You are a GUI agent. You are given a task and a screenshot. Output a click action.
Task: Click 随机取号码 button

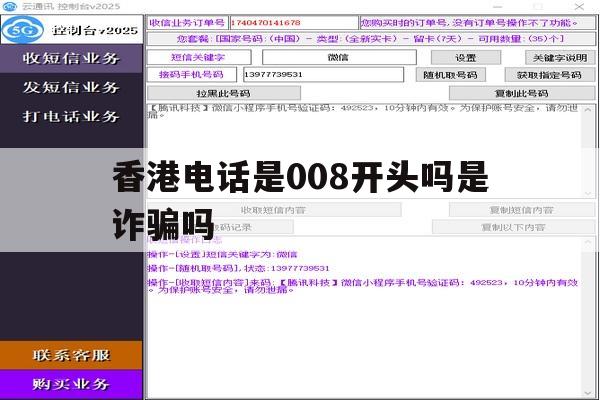[x=451, y=75]
